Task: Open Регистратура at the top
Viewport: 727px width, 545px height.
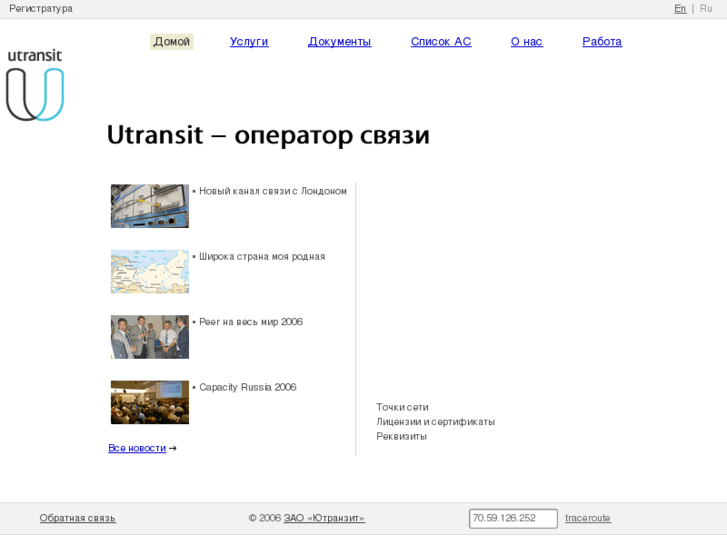Action: (x=41, y=9)
